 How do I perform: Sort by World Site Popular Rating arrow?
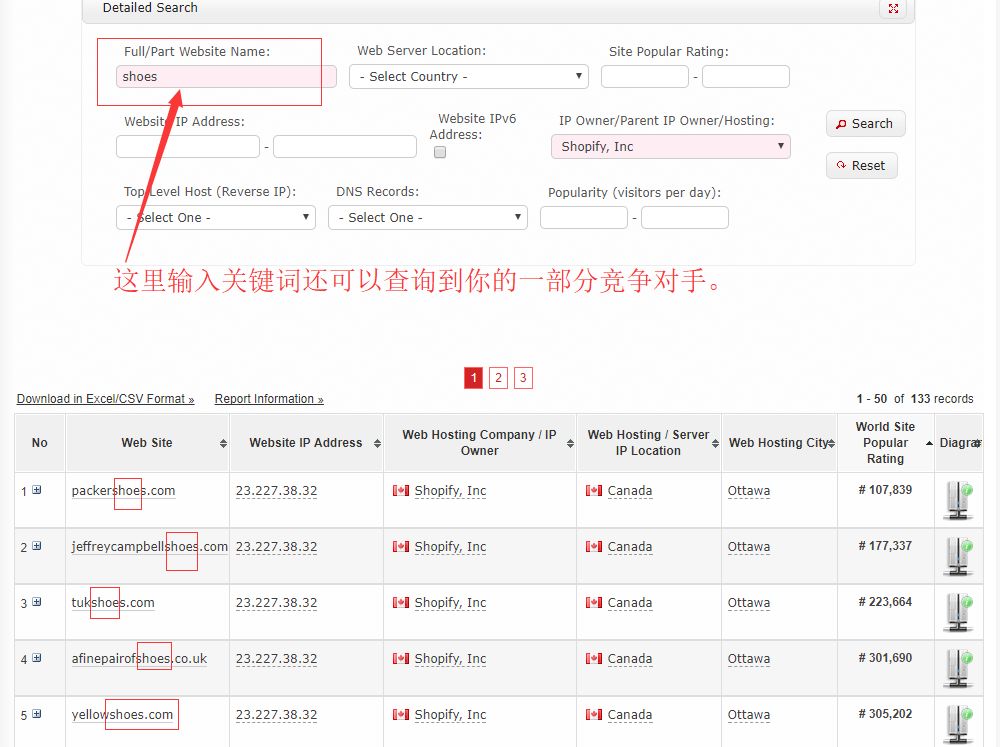click(929, 443)
